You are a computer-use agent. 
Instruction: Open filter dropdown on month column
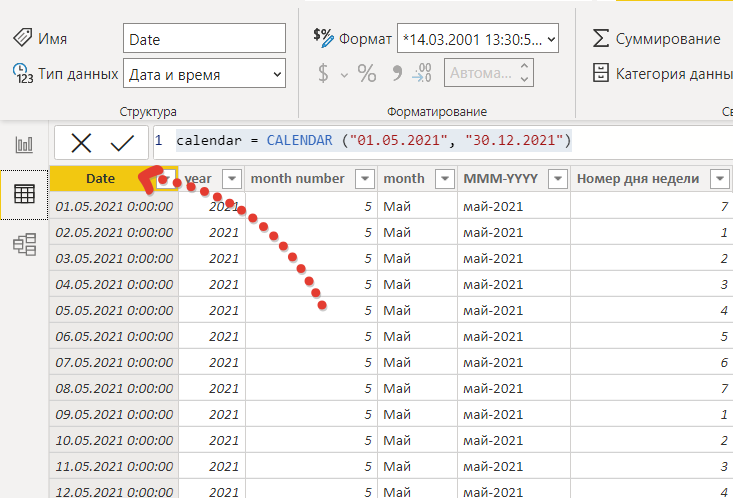pyautogui.click(x=445, y=179)
